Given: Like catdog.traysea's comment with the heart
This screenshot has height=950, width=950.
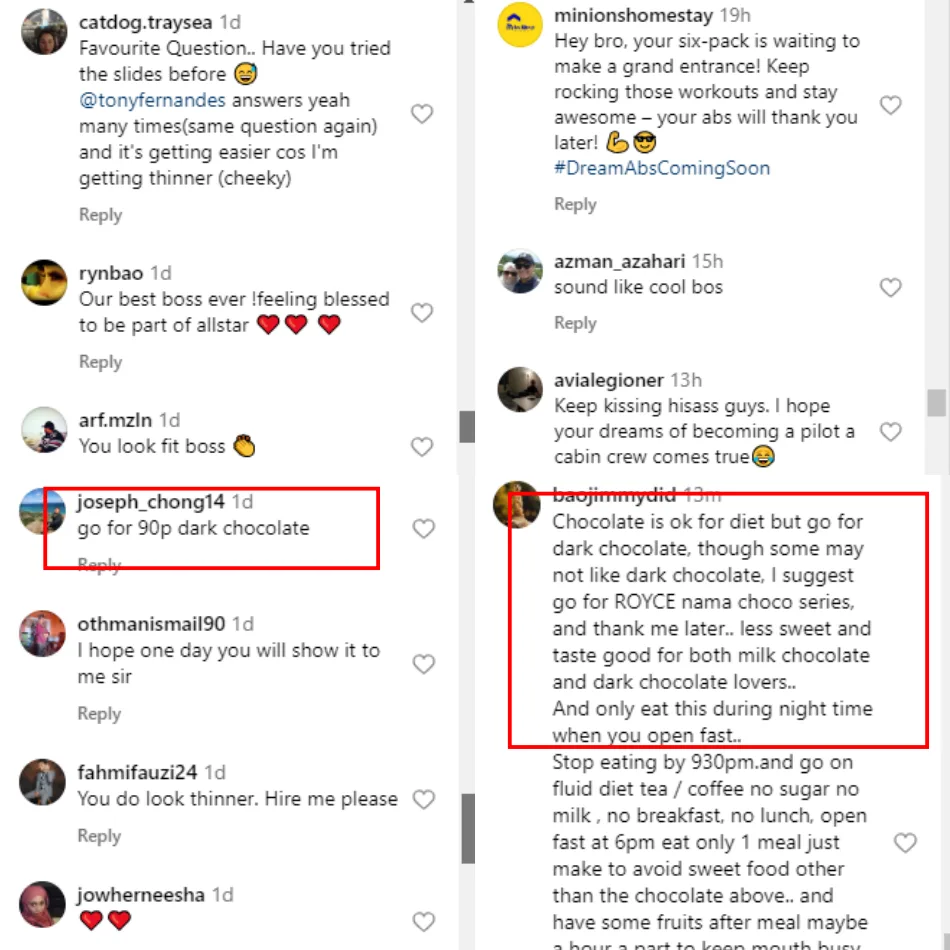Looking at the screenshot, I should tap(422, 114).
